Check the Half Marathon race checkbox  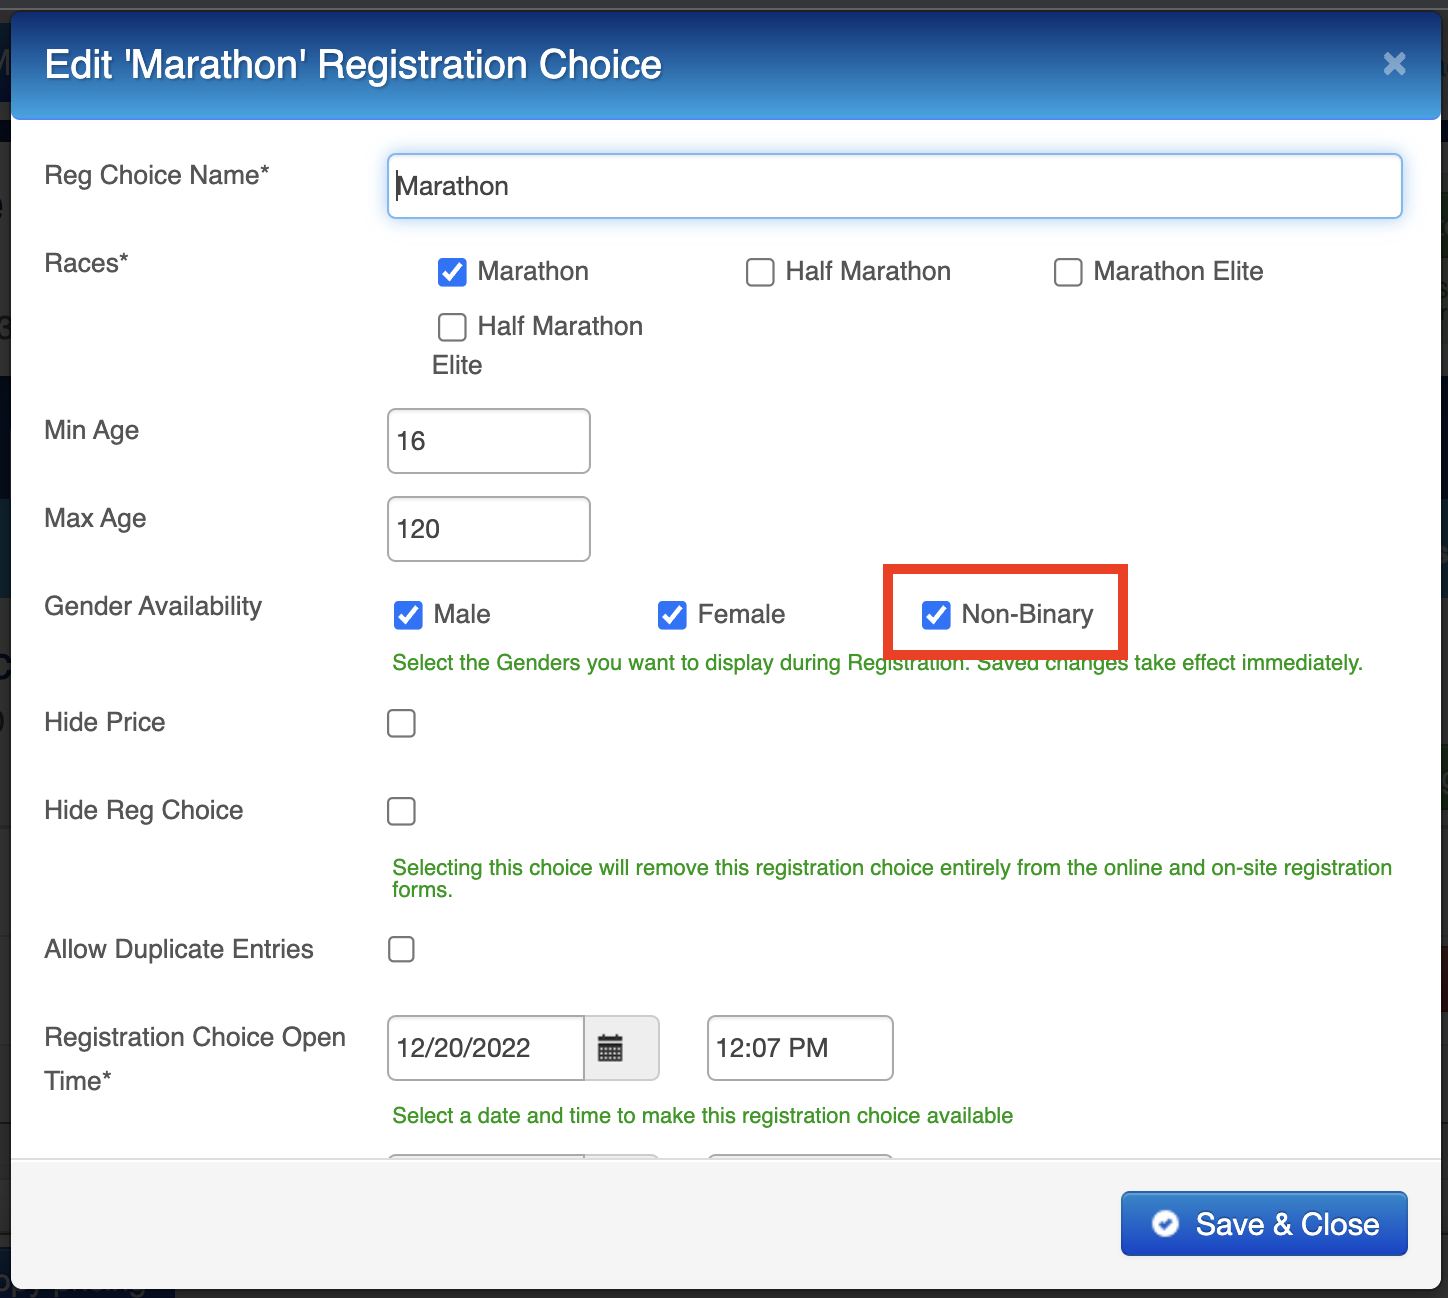click(760, 272)
